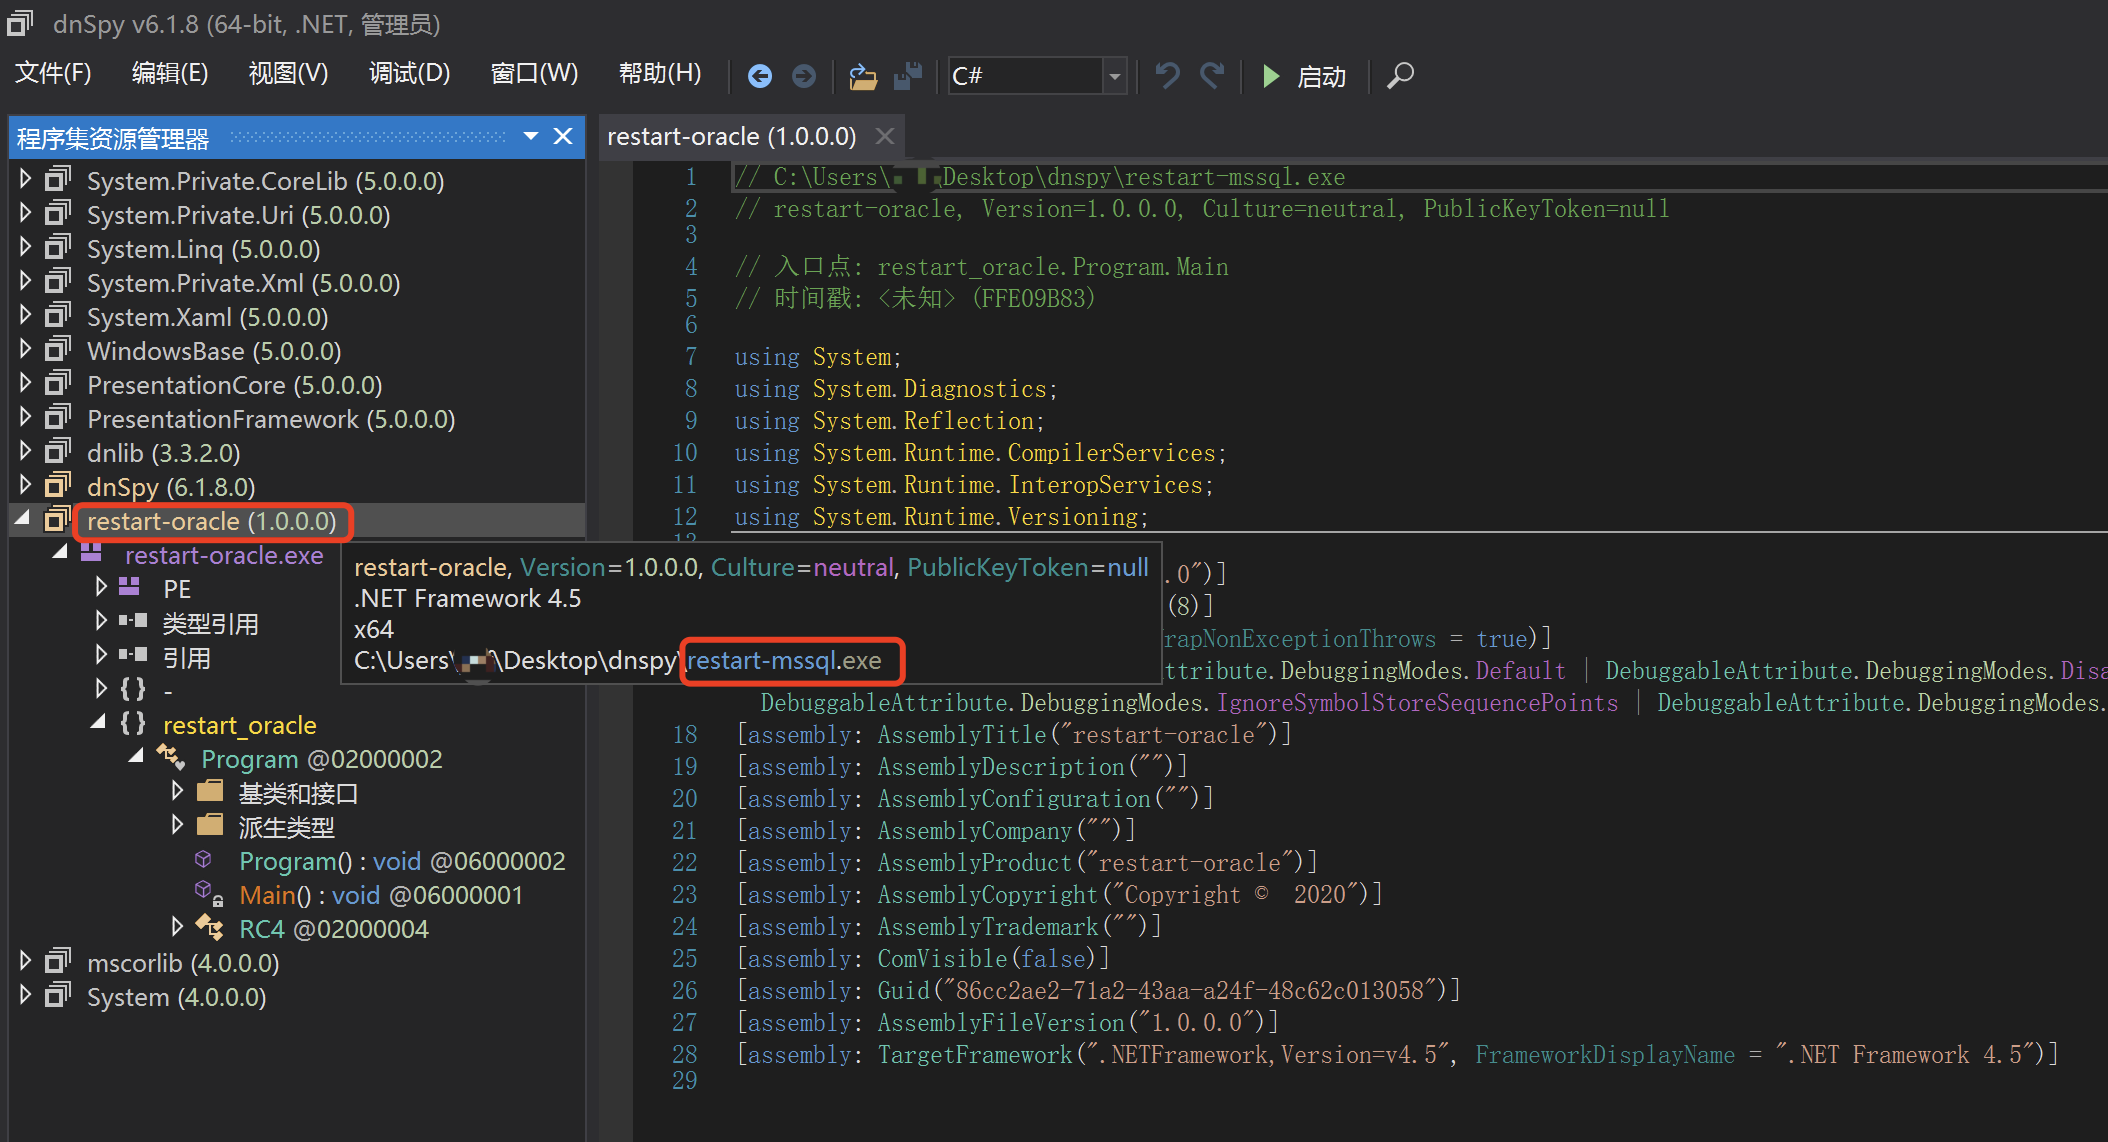This screenshot has width=2108, height=1142.
Task: Click the undo toolbar icon
Action: (x=1167, y=76)
